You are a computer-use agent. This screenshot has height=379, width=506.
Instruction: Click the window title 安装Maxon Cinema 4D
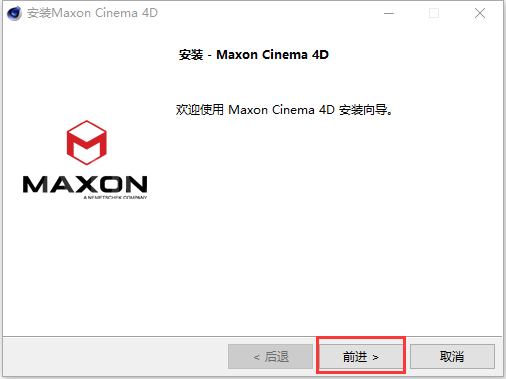[x=92, y=13]
